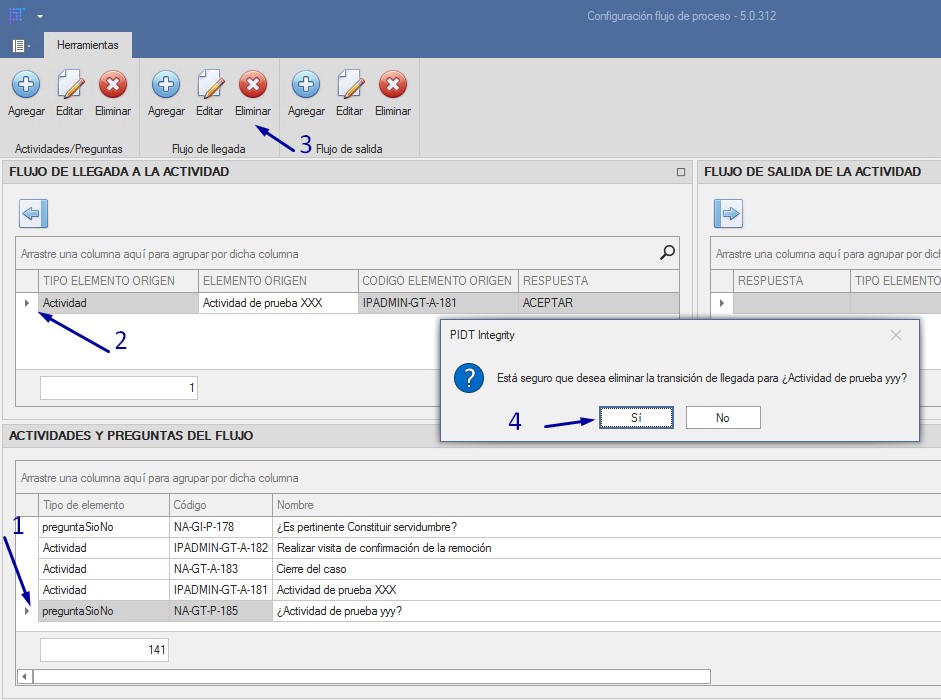Click the right arrow icon in Flujo de salida
This screenshot has width=941, height=700.
point(728,213)
